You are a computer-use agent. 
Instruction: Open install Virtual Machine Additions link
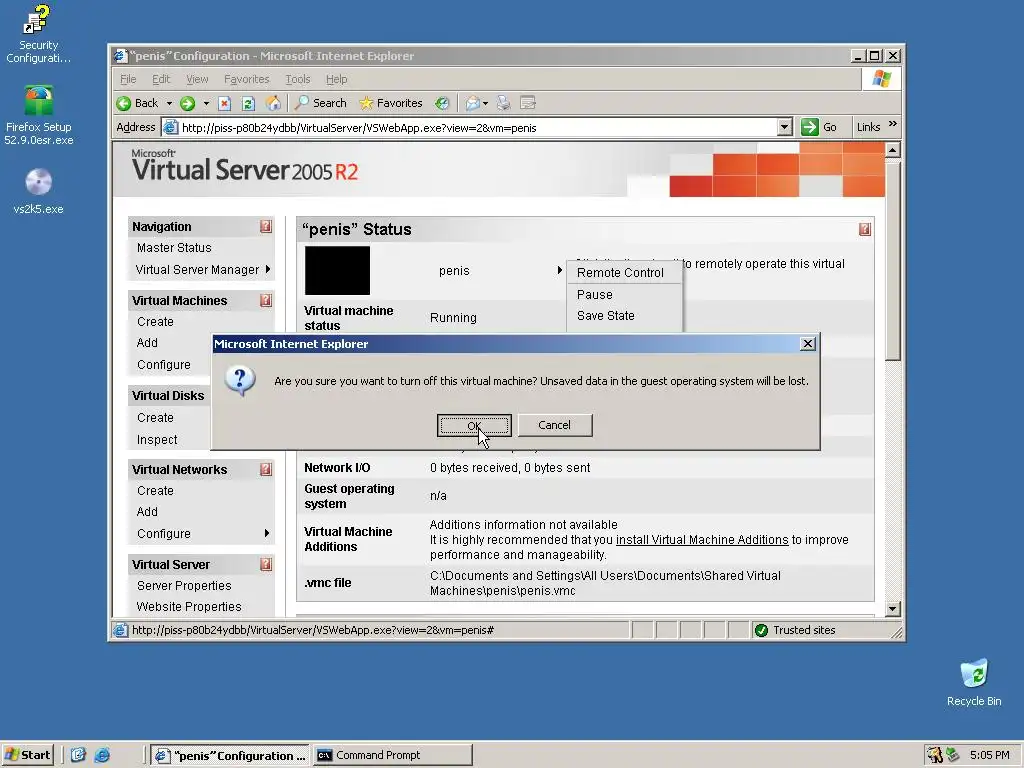[702, 540]
